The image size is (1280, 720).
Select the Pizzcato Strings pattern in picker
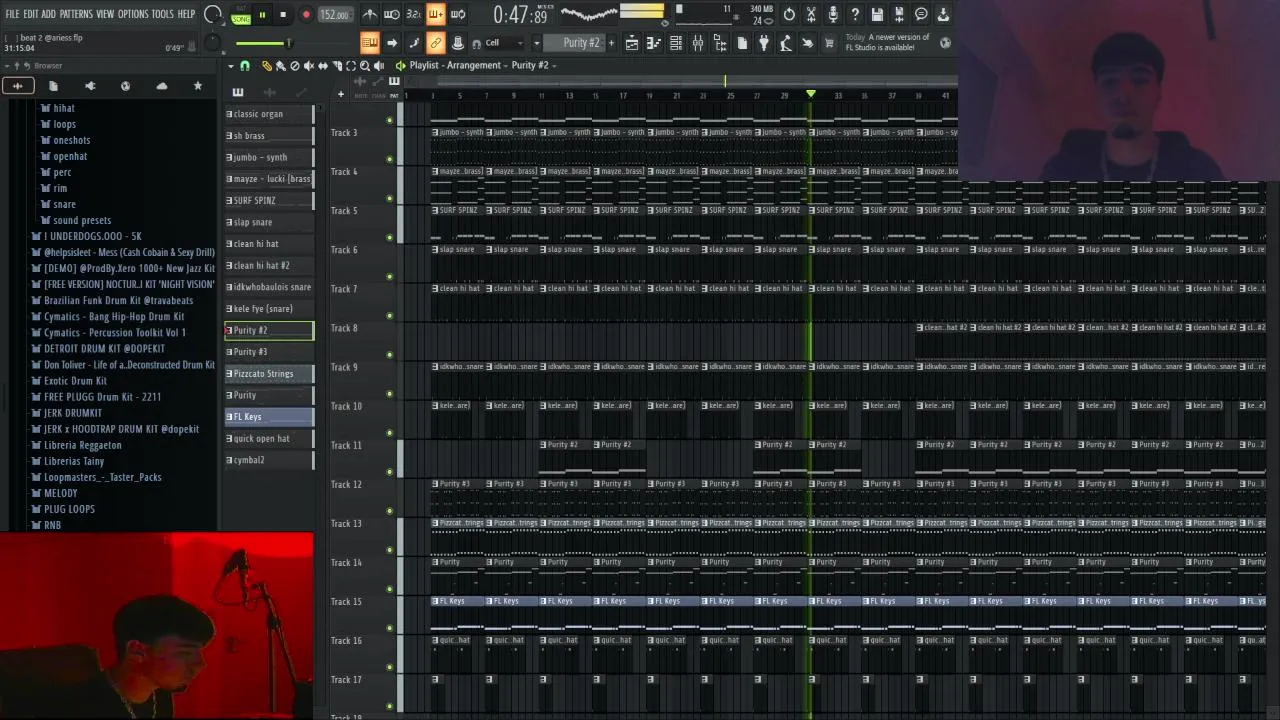[x=269, y=373]
